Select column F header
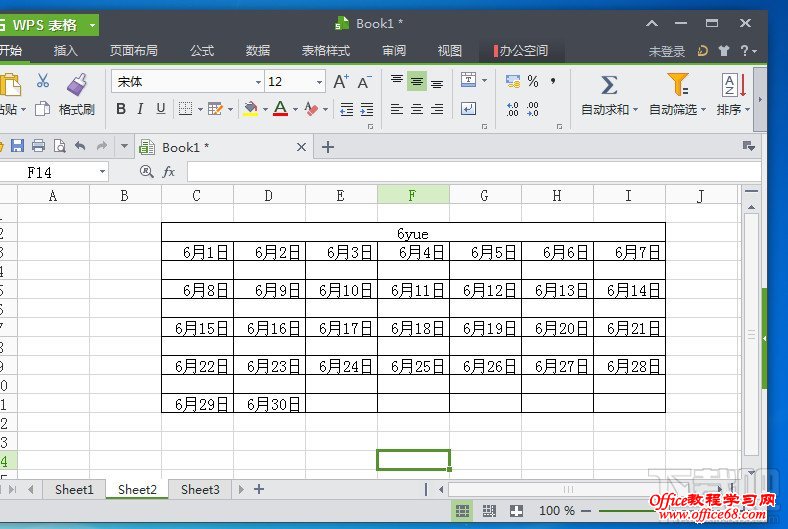This screenshot has width=788, height=529. [x=413, y=195]
